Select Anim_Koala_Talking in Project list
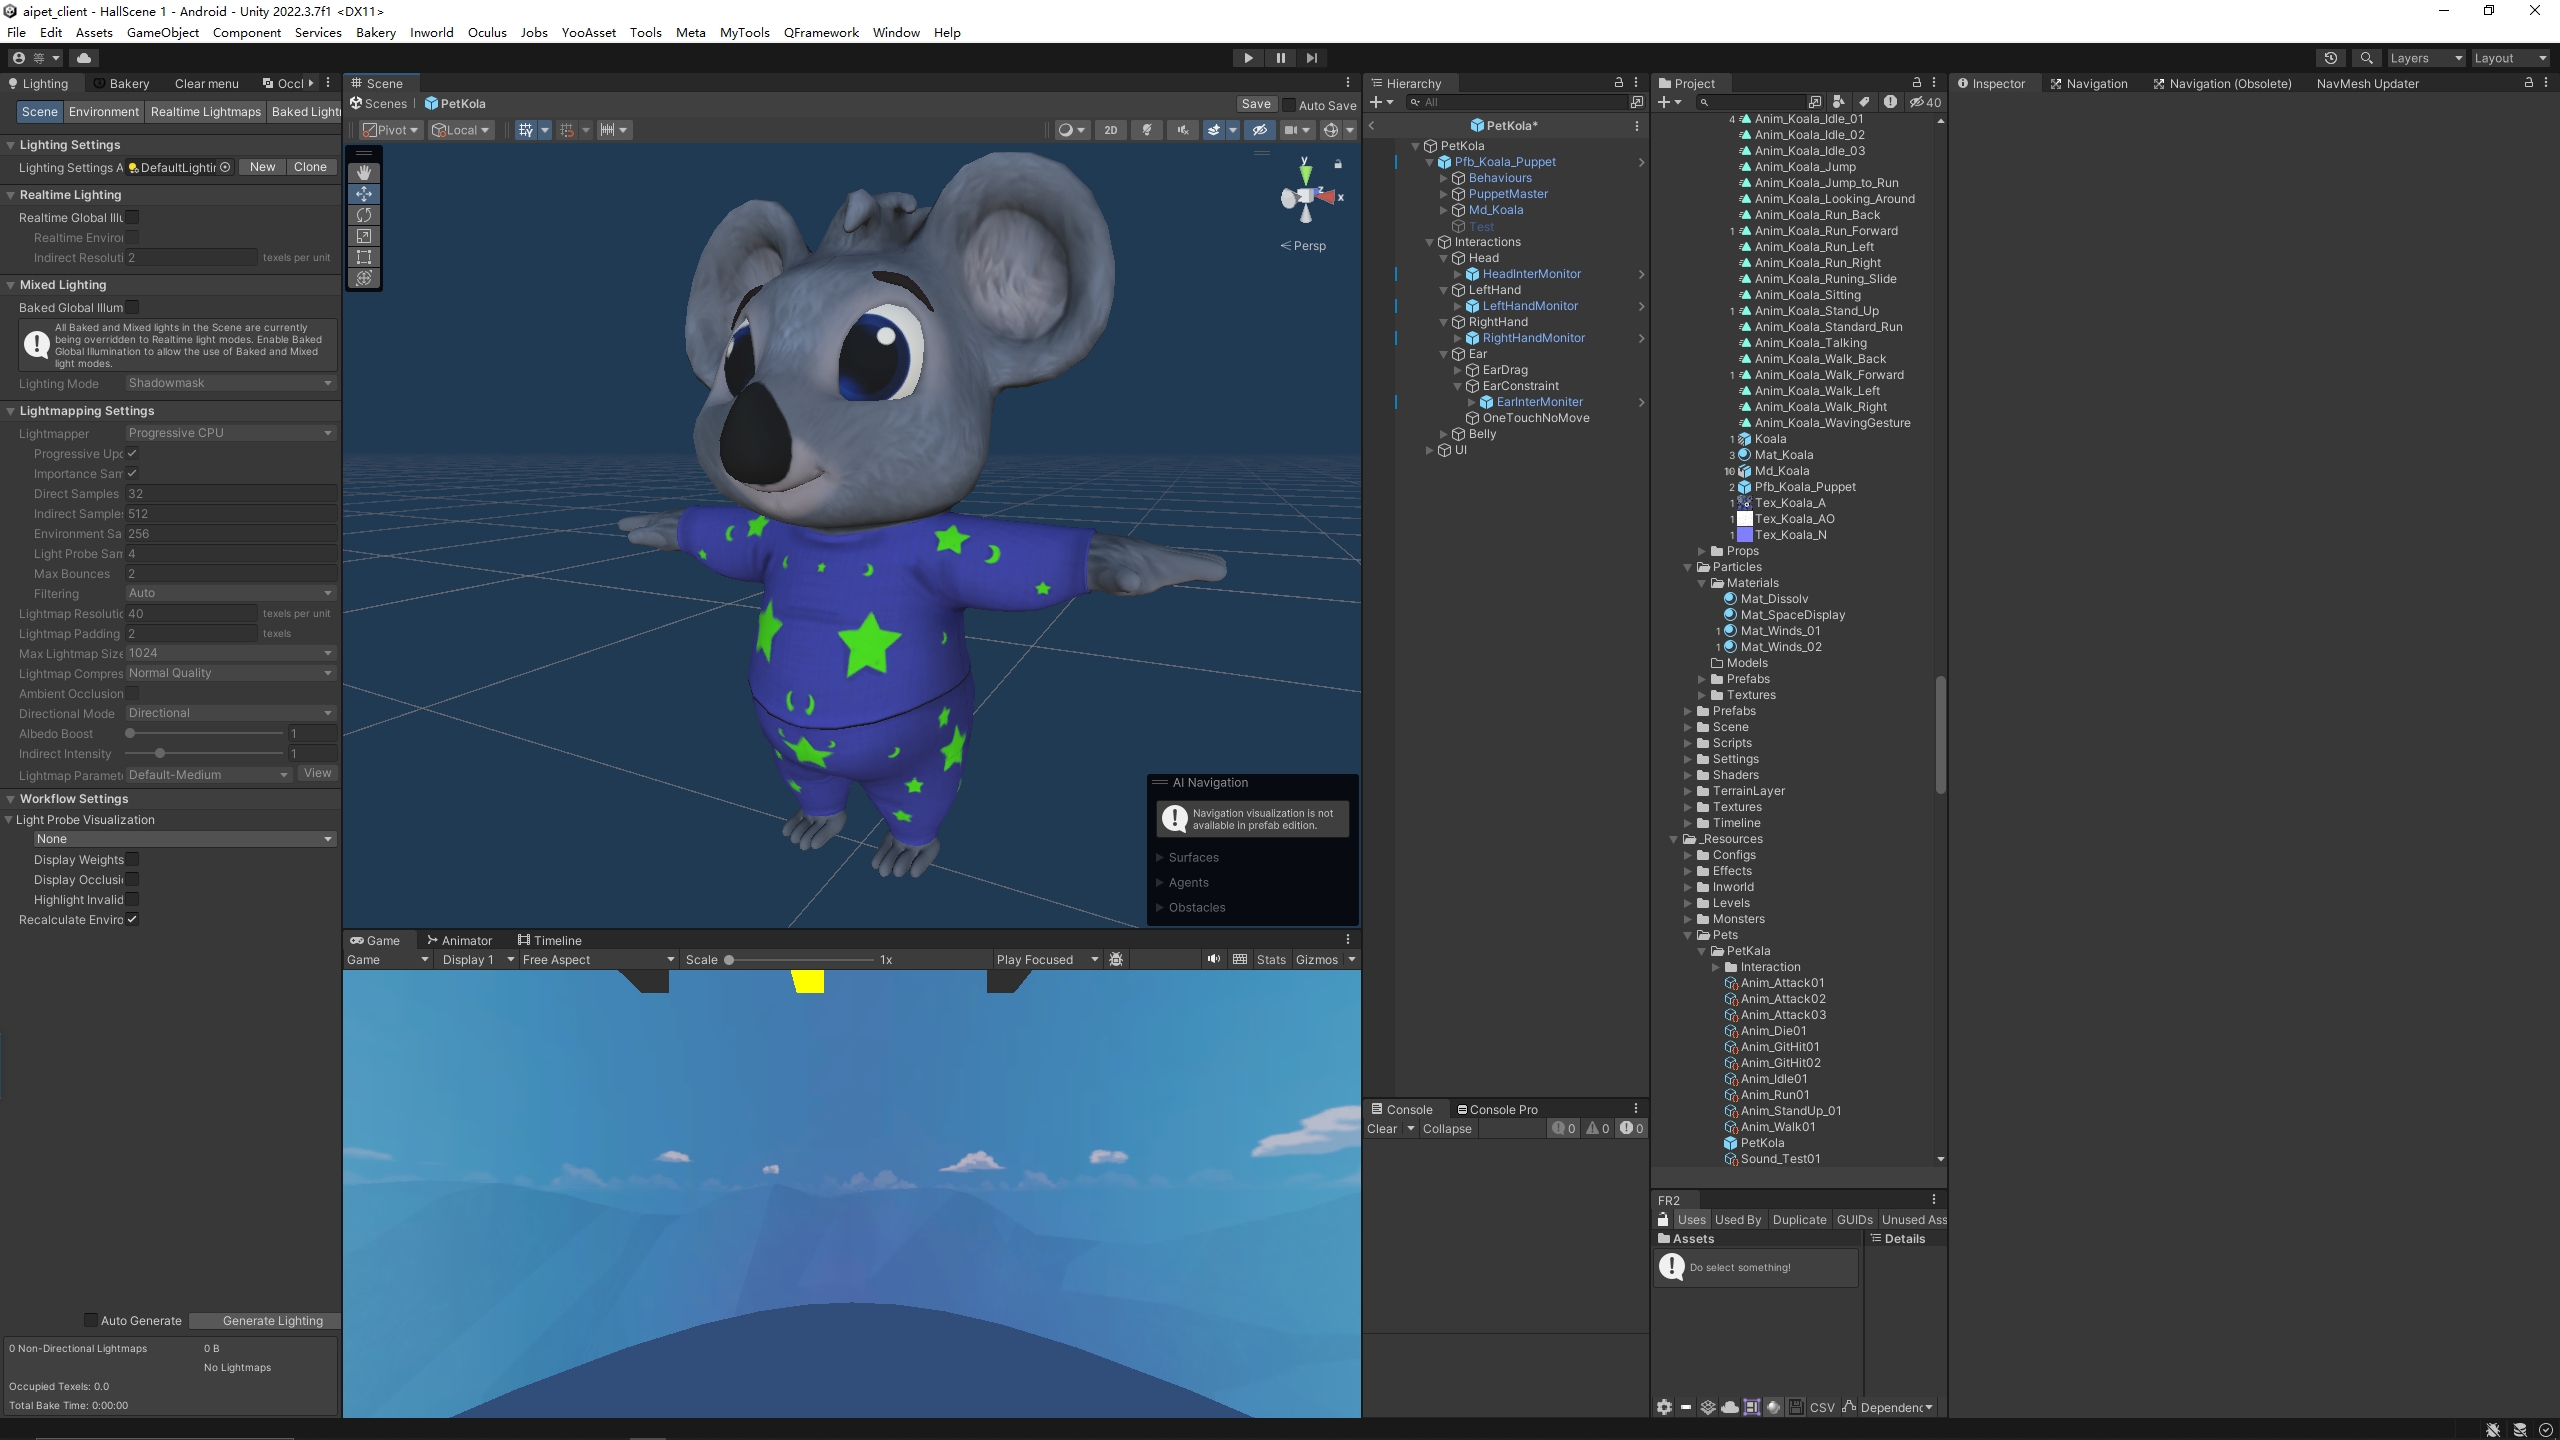Image resolution: width=2560 pixels, height=1440 pixels. (x=1810, y=343)
